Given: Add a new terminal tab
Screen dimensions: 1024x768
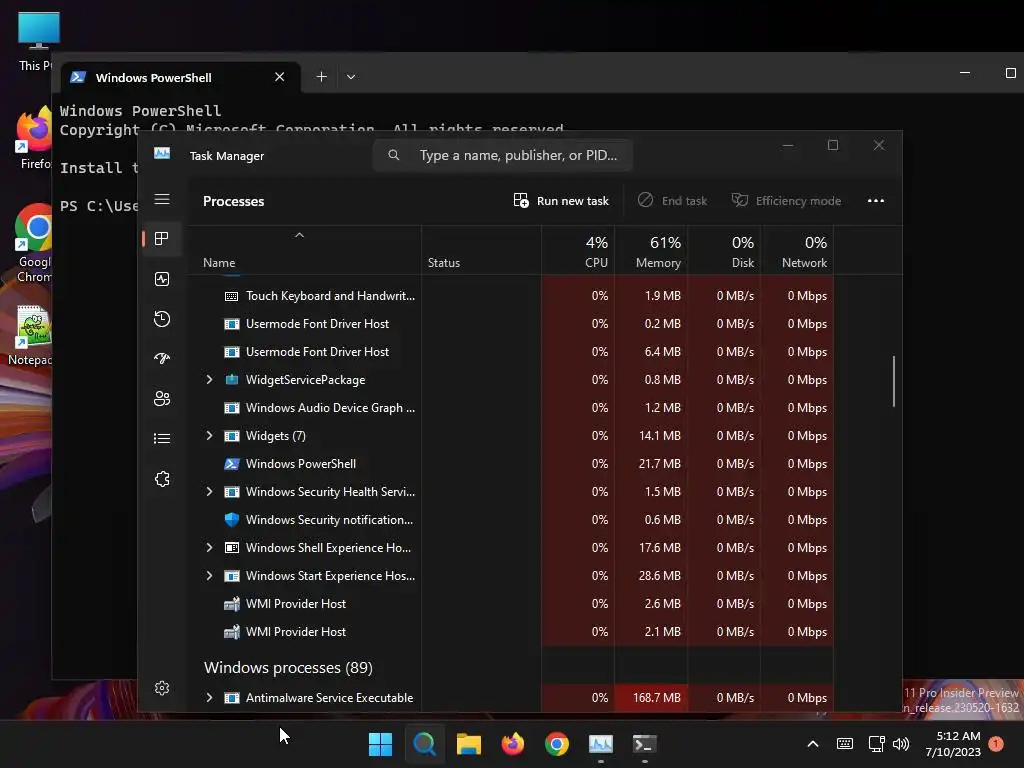Looking at the screenshot, I should coord(321,76).
